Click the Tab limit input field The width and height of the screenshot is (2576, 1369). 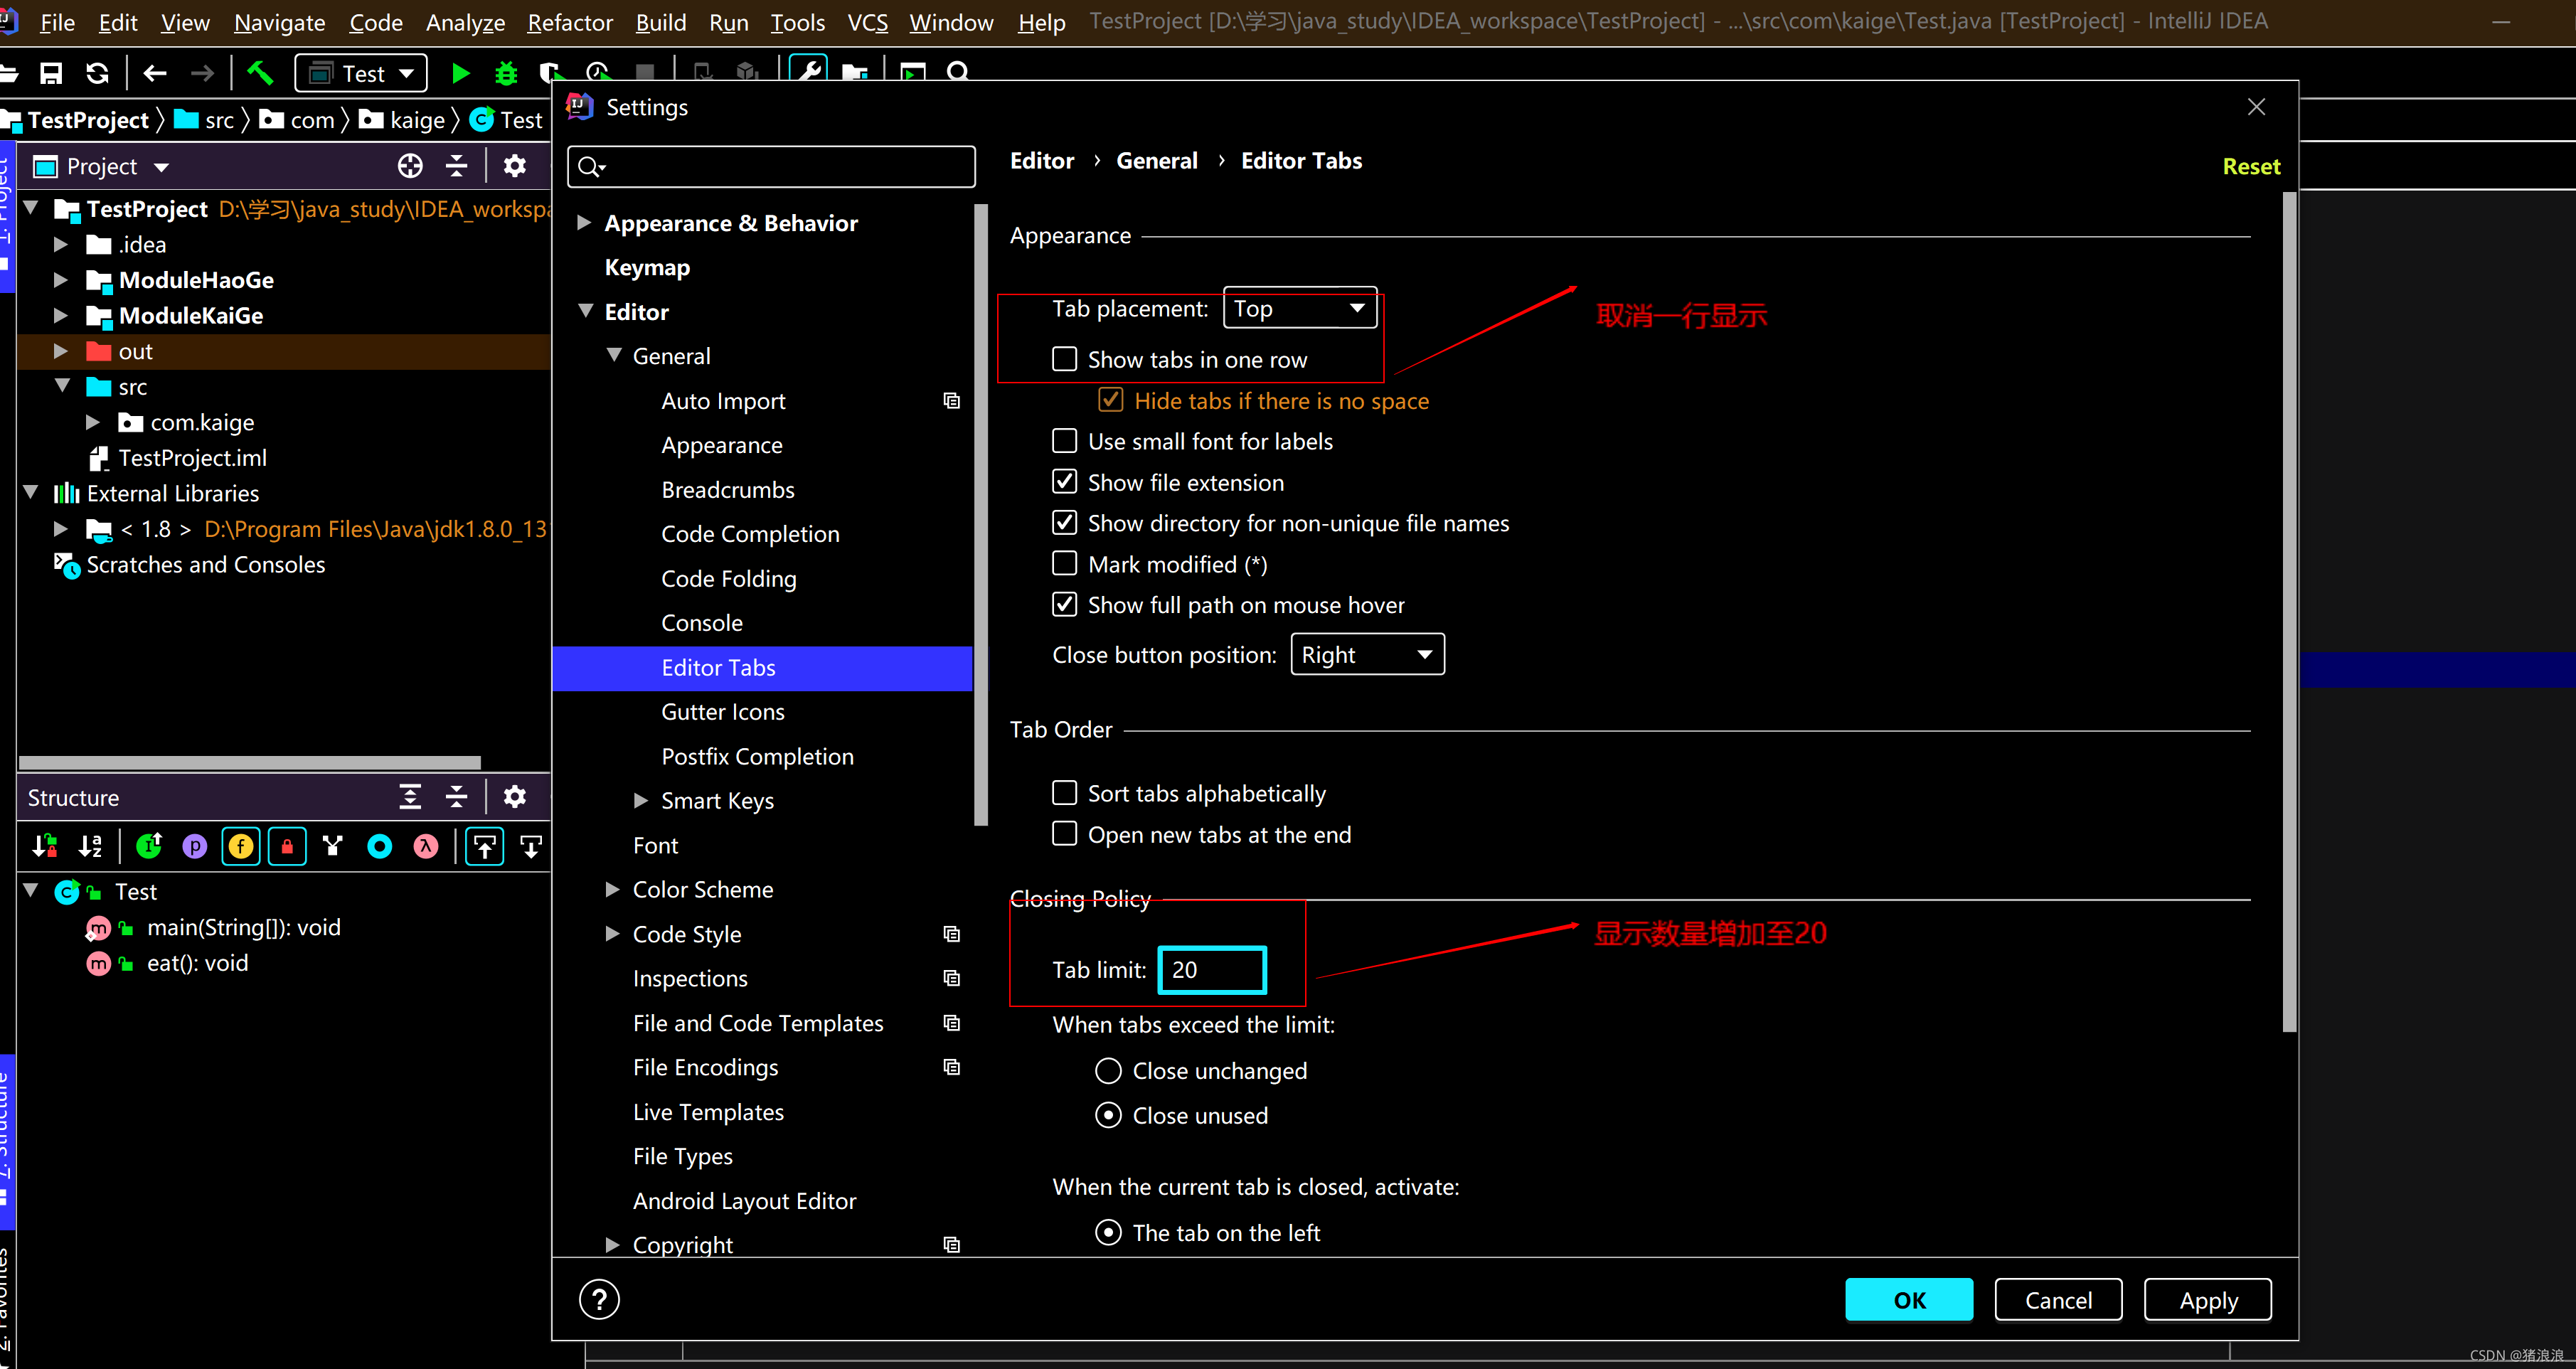pyautogui.click(x=1212, y=969)
